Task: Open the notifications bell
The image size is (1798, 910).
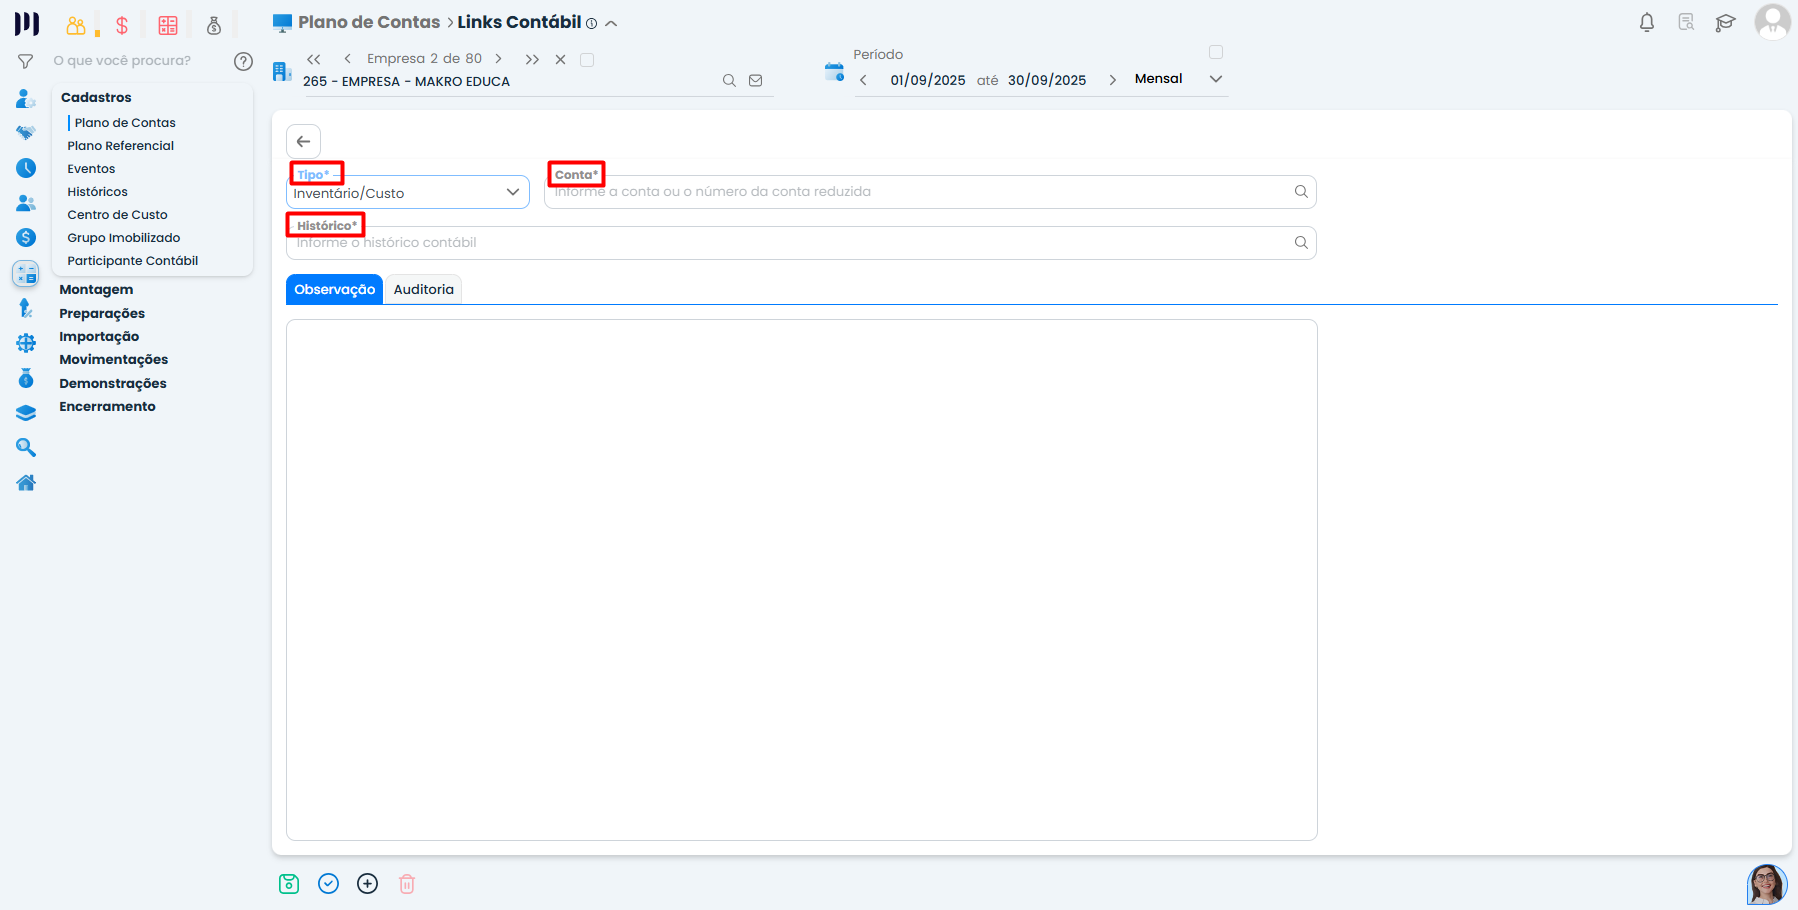Action: [x=1646, y=23]
